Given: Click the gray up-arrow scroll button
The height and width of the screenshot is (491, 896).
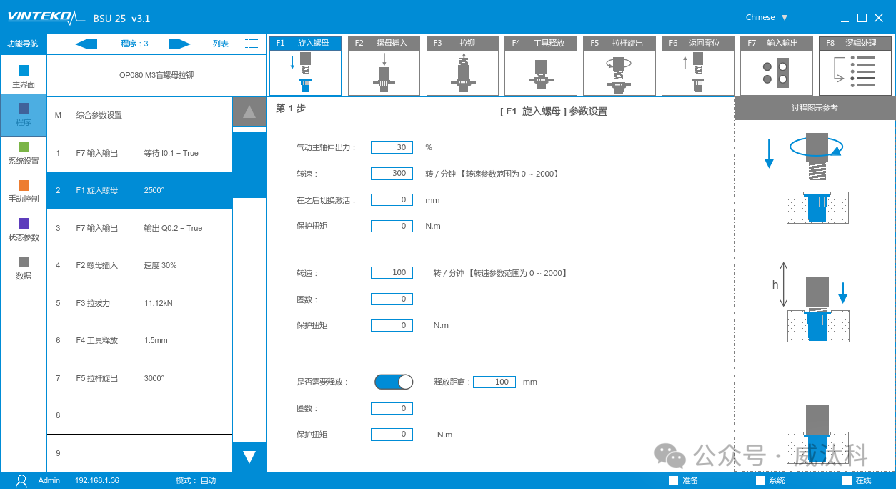Looking at the screenshot, I should pos(249,112).
